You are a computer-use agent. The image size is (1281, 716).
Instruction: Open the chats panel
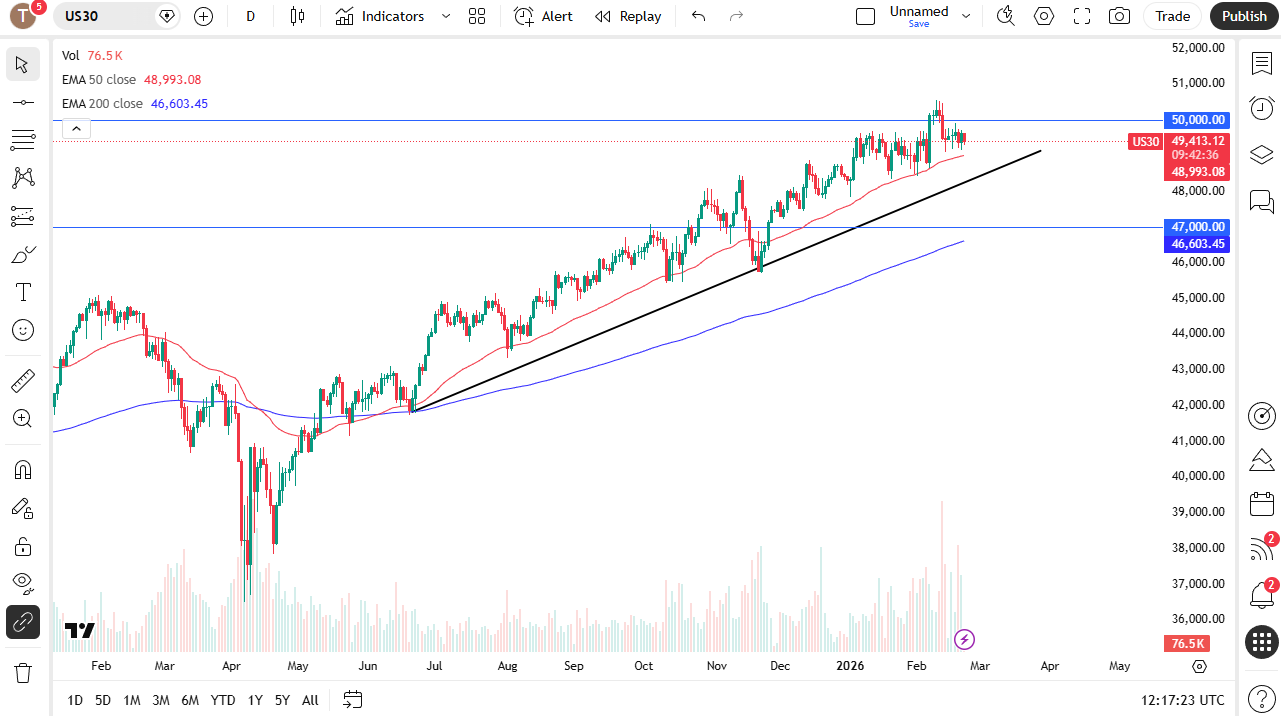tap(1262, 202)
